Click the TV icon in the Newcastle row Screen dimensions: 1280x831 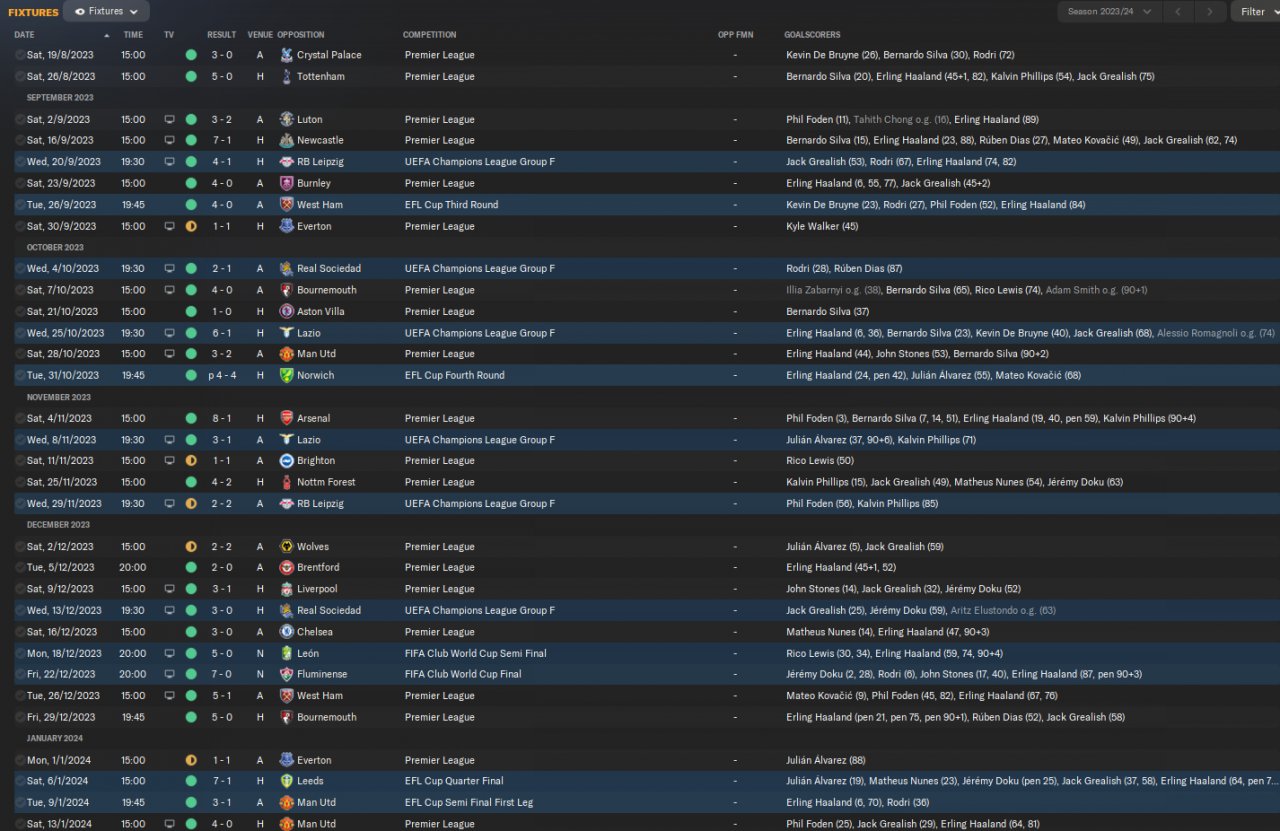(169, 140)
